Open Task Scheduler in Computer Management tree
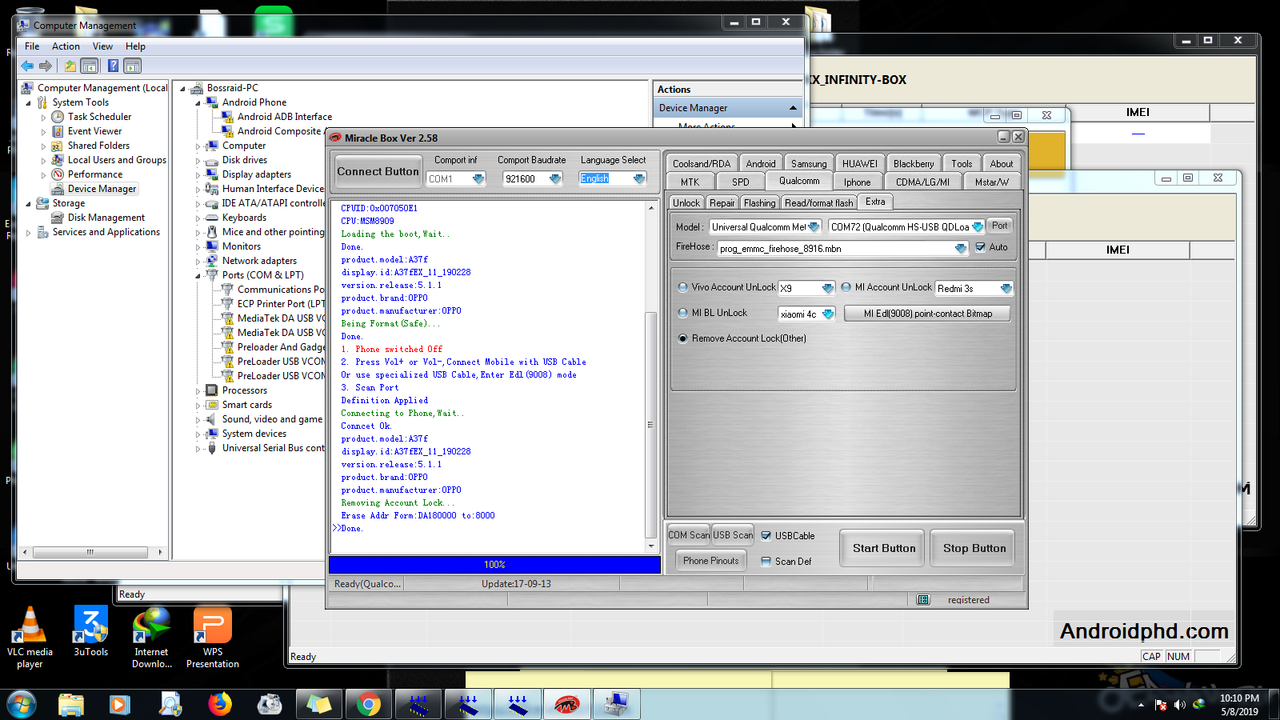This screenshot has height=720, width=1280. (99, 117)
